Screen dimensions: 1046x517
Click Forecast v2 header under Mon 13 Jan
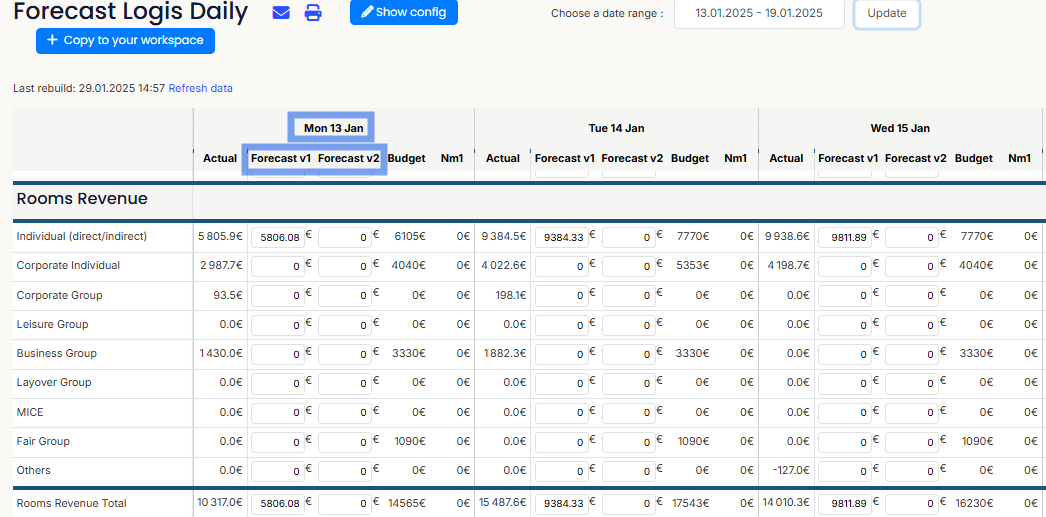[x=349, y=158]
